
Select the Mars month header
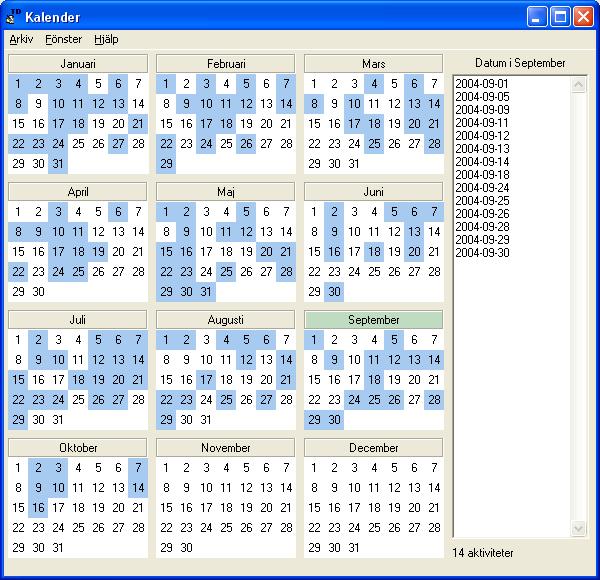[373, 64]
